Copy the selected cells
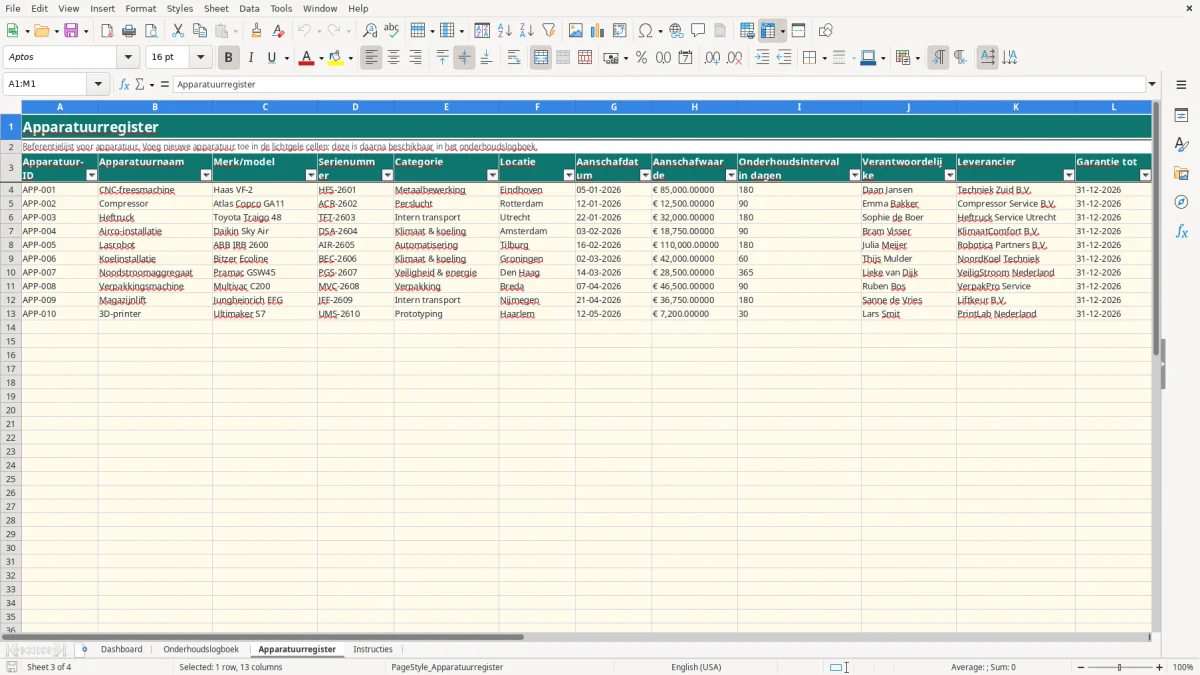This screenshot has width=1200, height=675. click(200, 31)
